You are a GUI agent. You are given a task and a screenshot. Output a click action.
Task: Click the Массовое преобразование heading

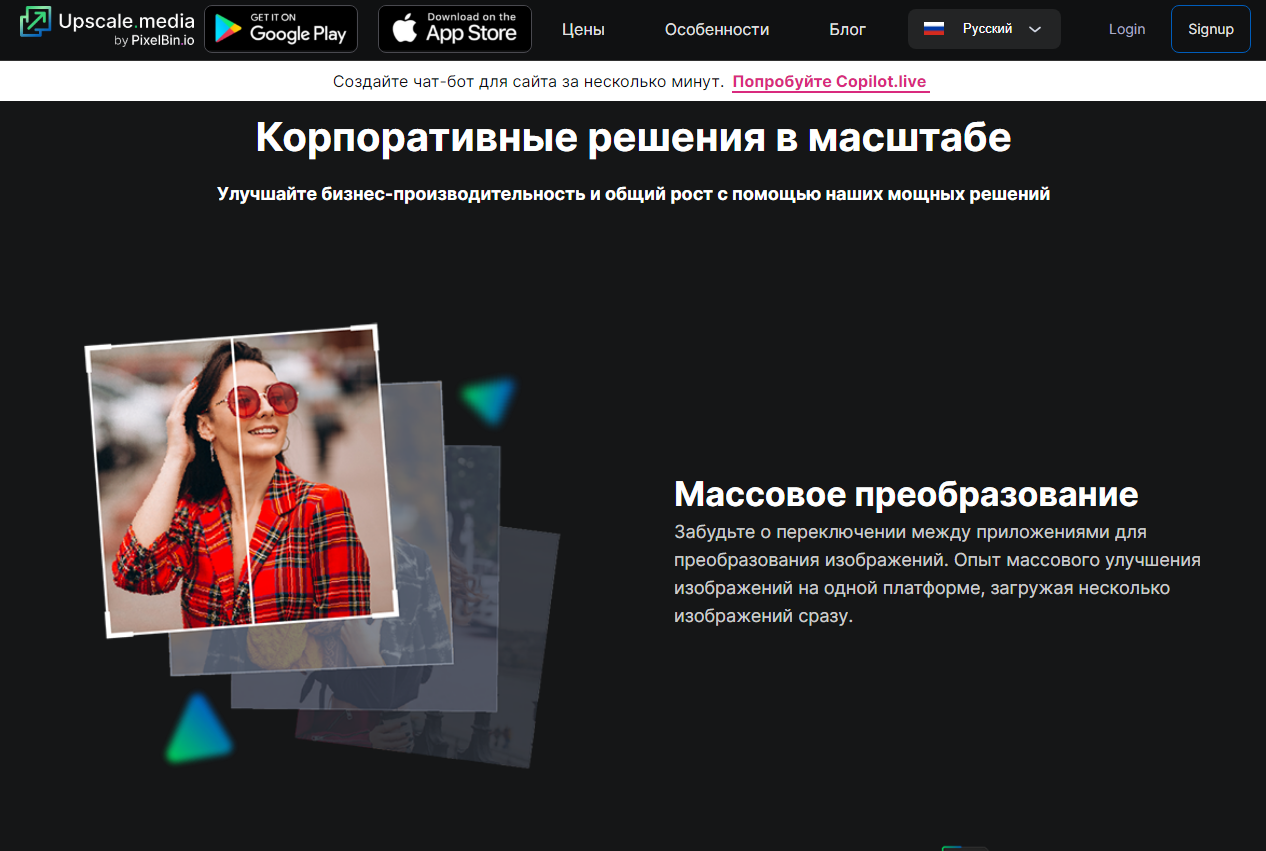coord(906,493)
